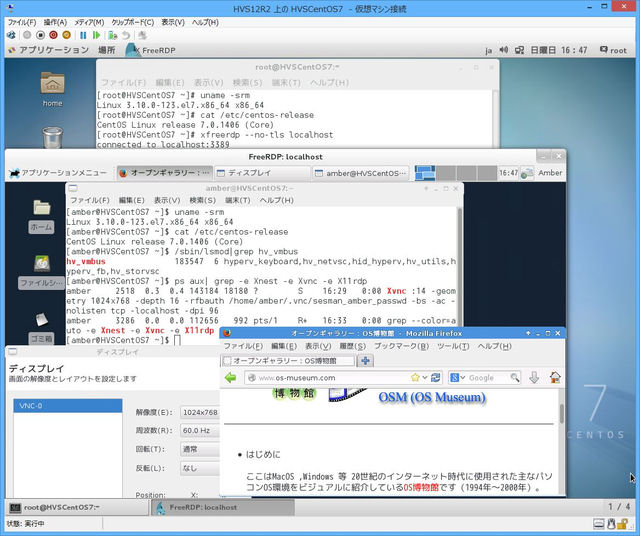Click the green Back arrow in Firefox
Viewport: 640px width, 536px height.
[231, 378]
